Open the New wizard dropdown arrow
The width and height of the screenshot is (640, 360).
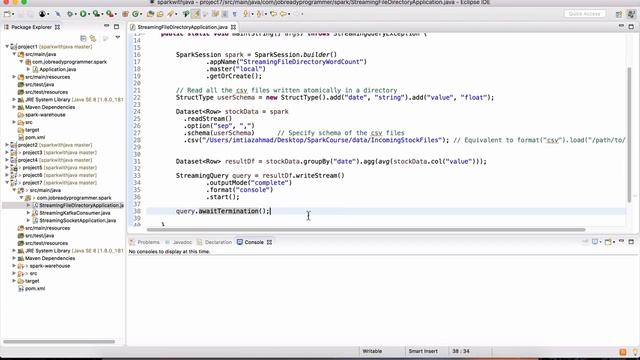pyautogui.click(x=13, y=14)
